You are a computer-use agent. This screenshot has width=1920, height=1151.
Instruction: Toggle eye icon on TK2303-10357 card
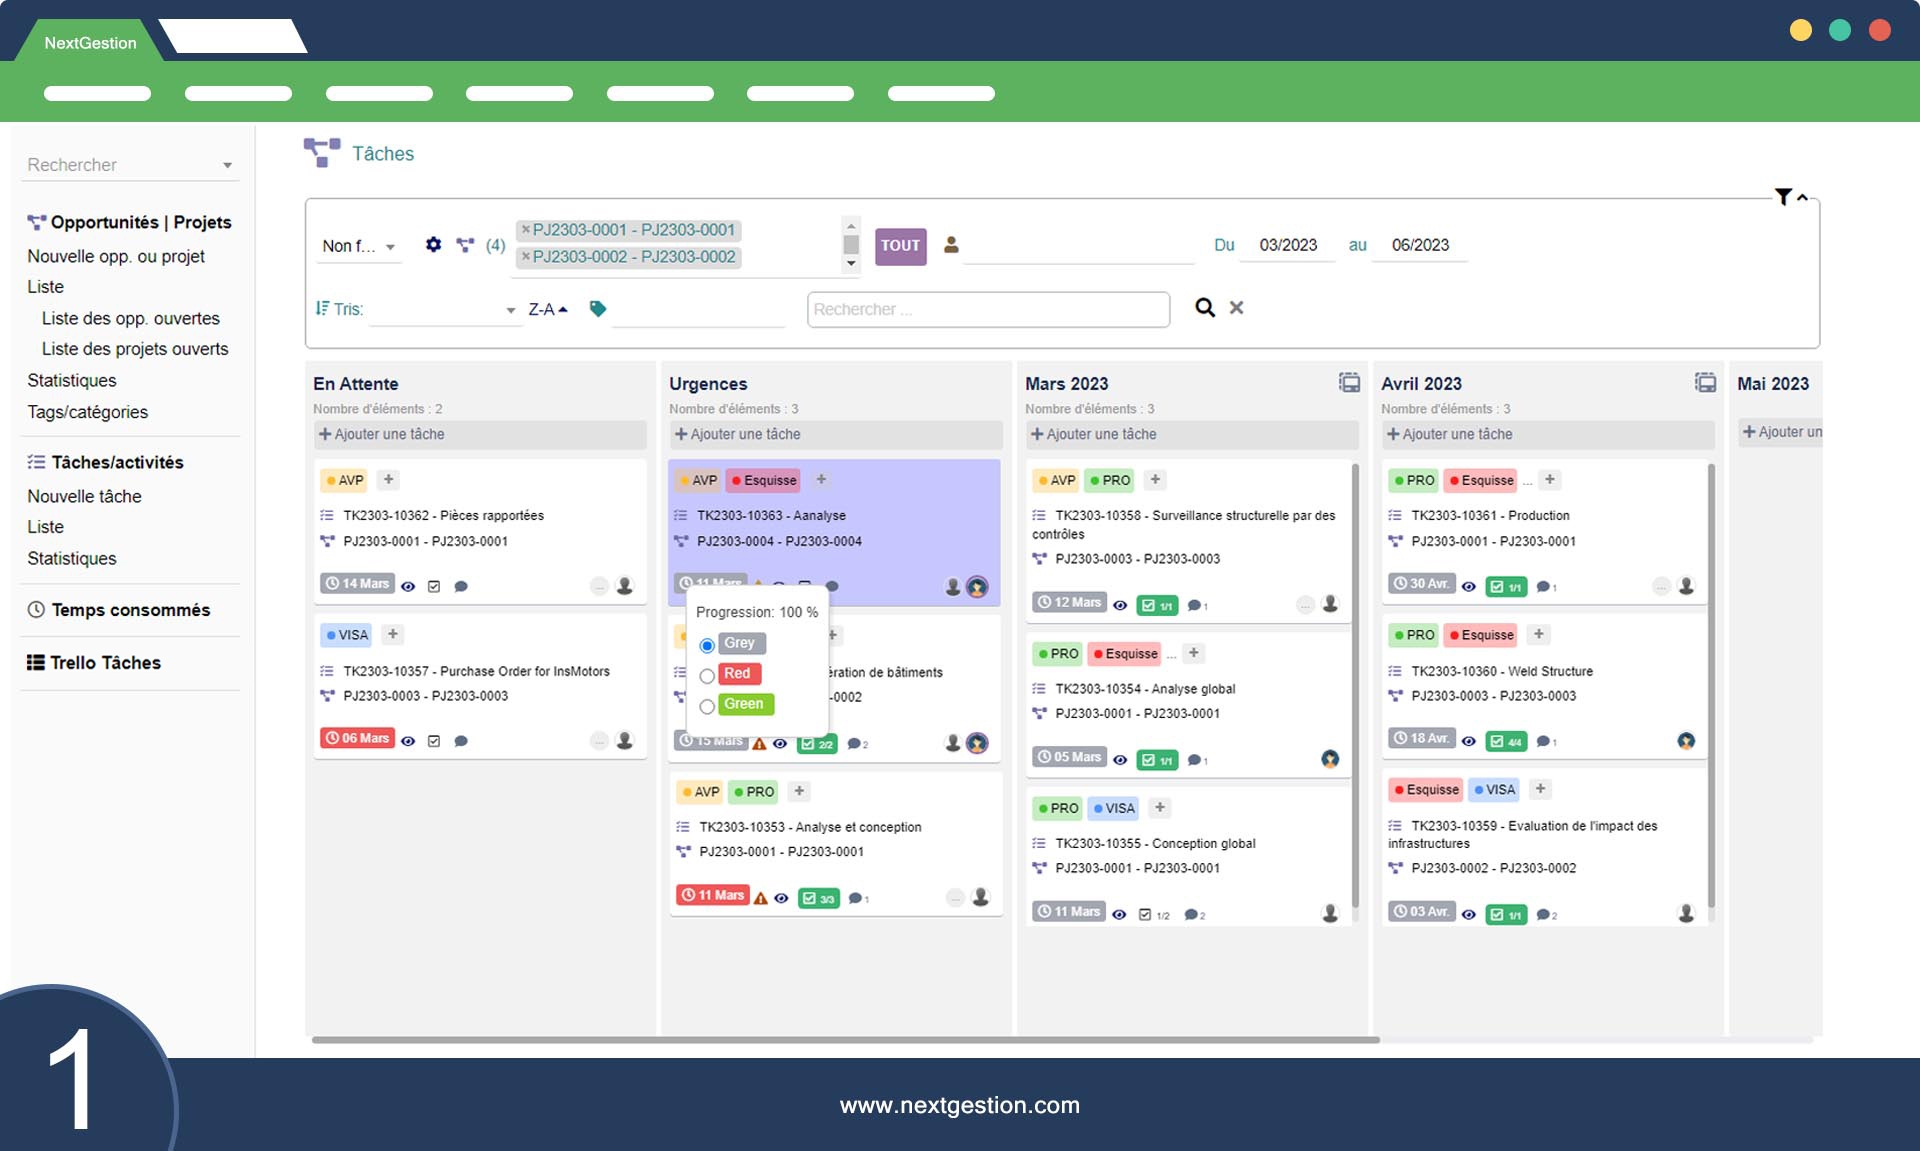(408, 741)
